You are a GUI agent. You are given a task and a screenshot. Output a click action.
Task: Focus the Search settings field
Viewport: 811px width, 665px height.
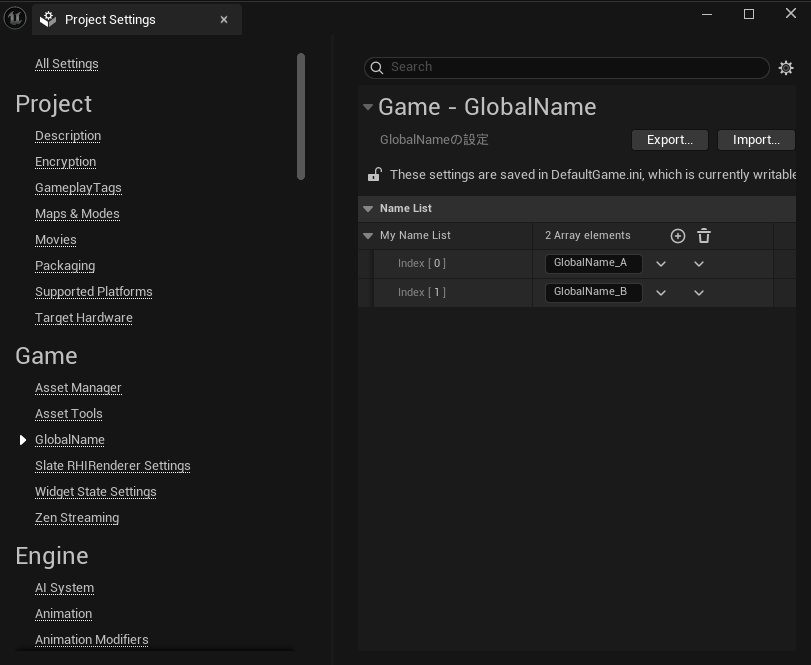click(x=570, y=67)
